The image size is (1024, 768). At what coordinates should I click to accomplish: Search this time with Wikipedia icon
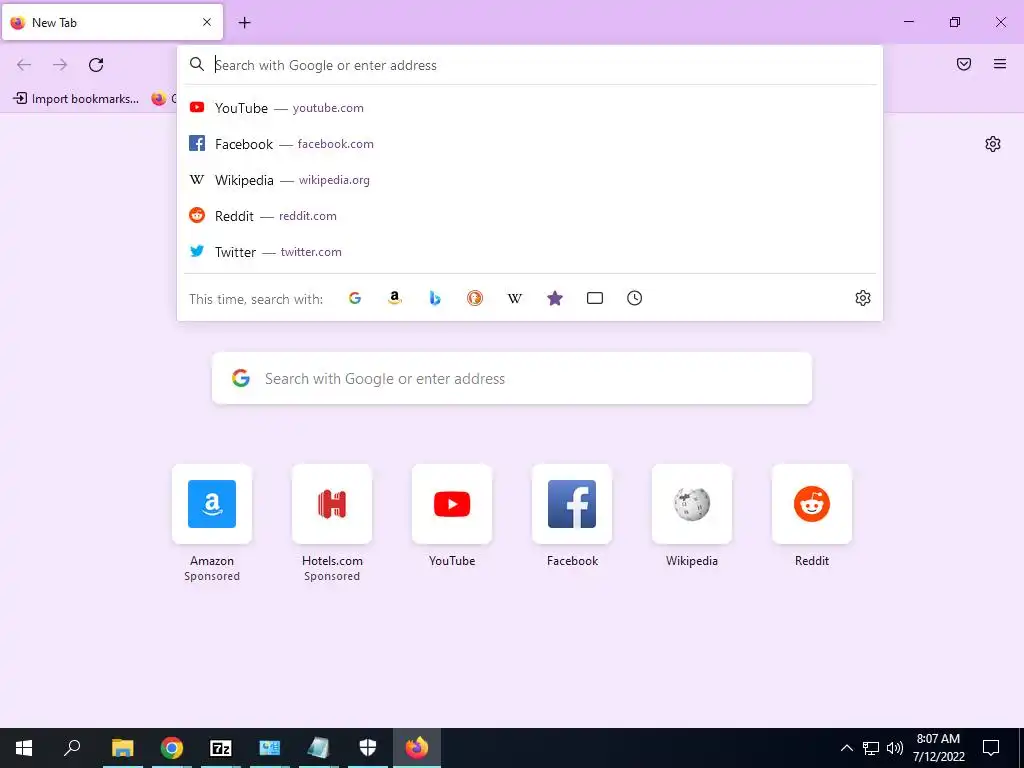click(515, 298)
